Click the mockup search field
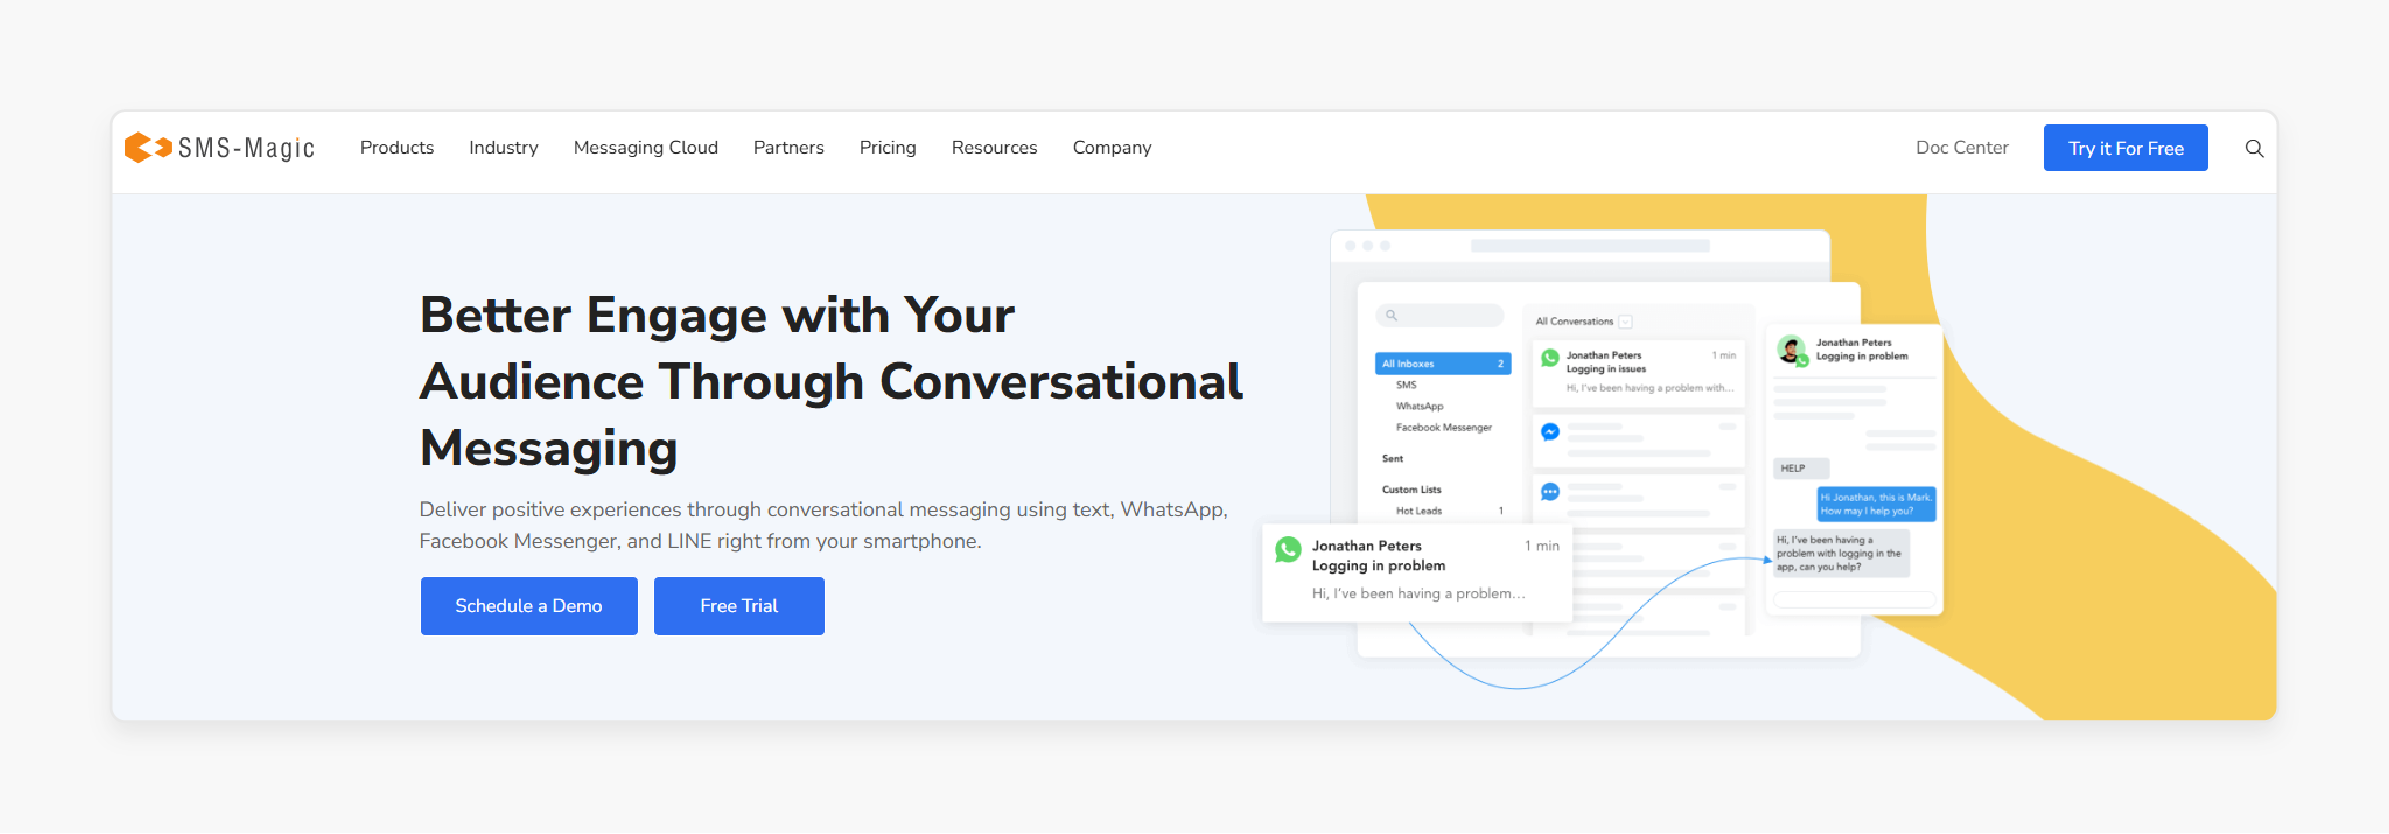 [x=1440, y=316]
